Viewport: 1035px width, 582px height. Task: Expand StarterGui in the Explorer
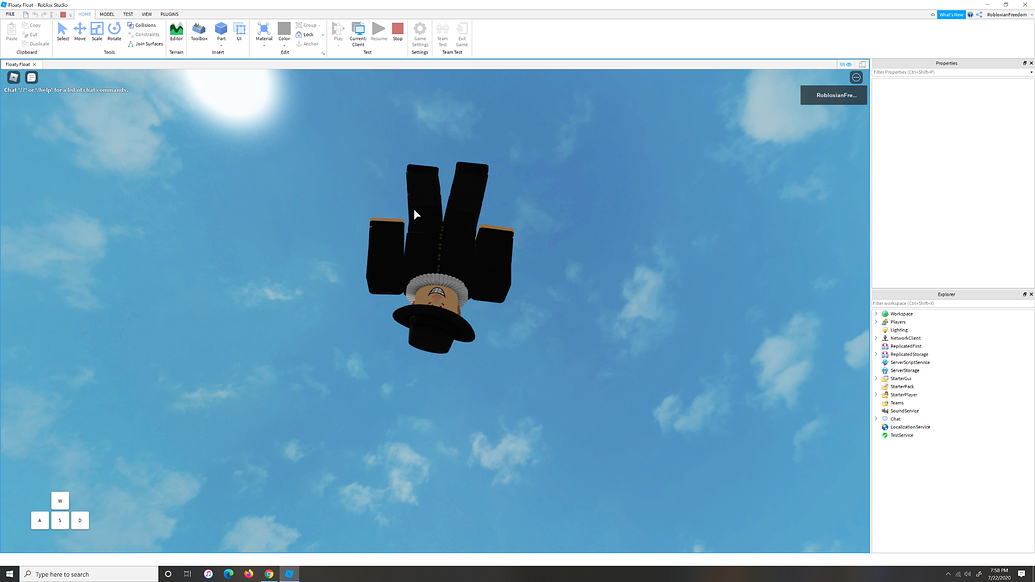[876, 378]
